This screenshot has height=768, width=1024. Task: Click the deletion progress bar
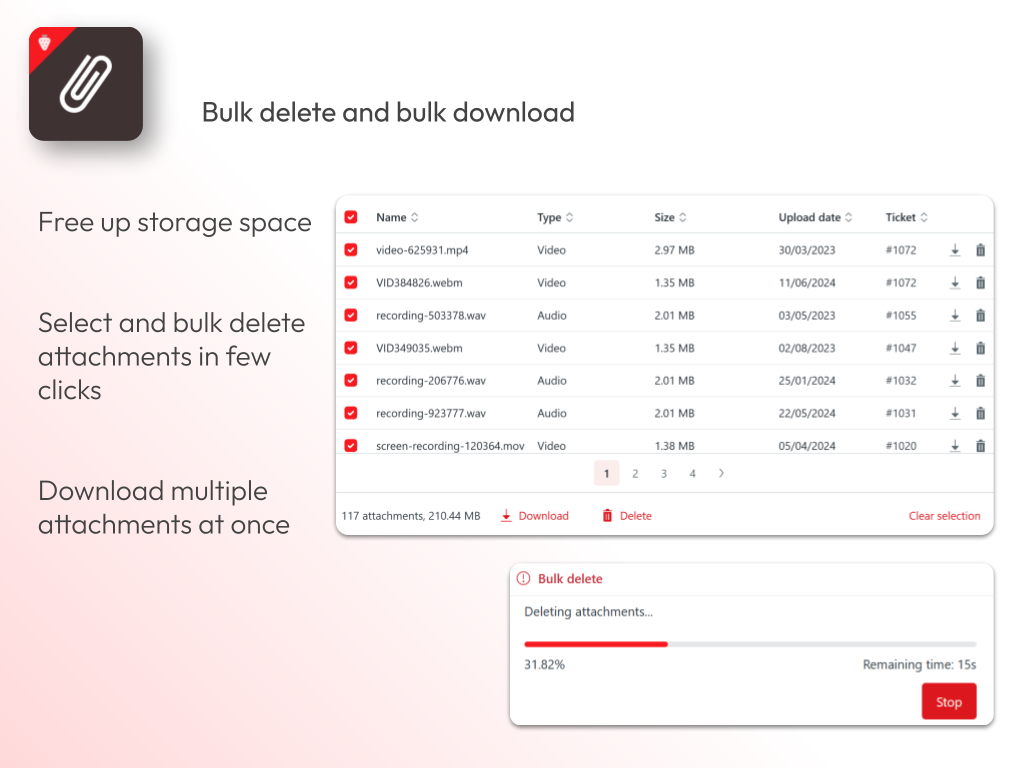point(749,644)
